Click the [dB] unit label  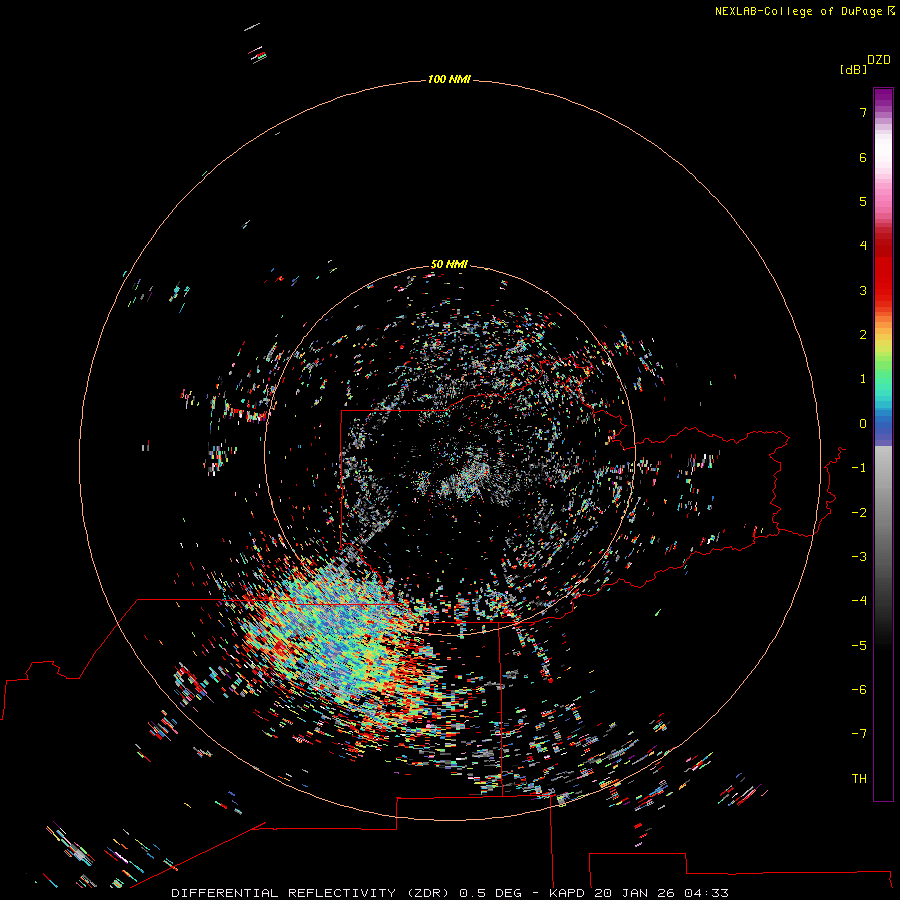[853, 69]
